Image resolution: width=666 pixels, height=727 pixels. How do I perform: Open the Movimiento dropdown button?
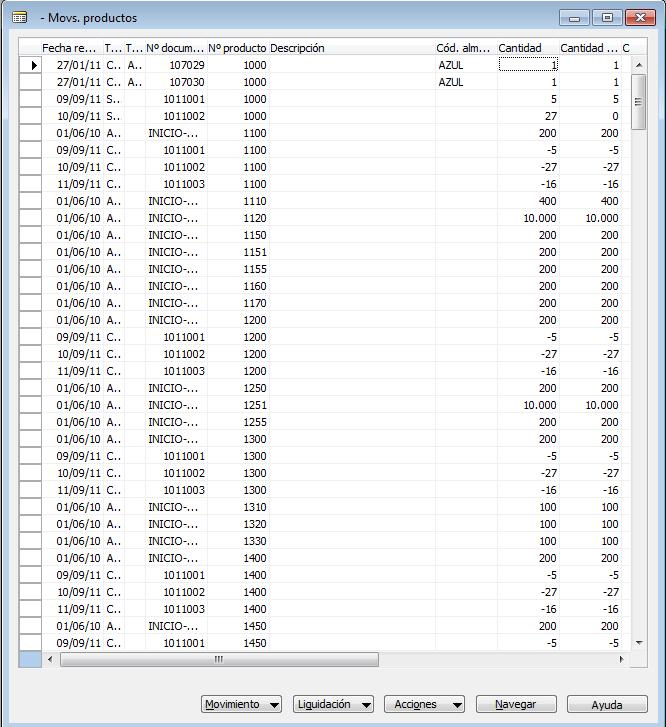point(241,704)
